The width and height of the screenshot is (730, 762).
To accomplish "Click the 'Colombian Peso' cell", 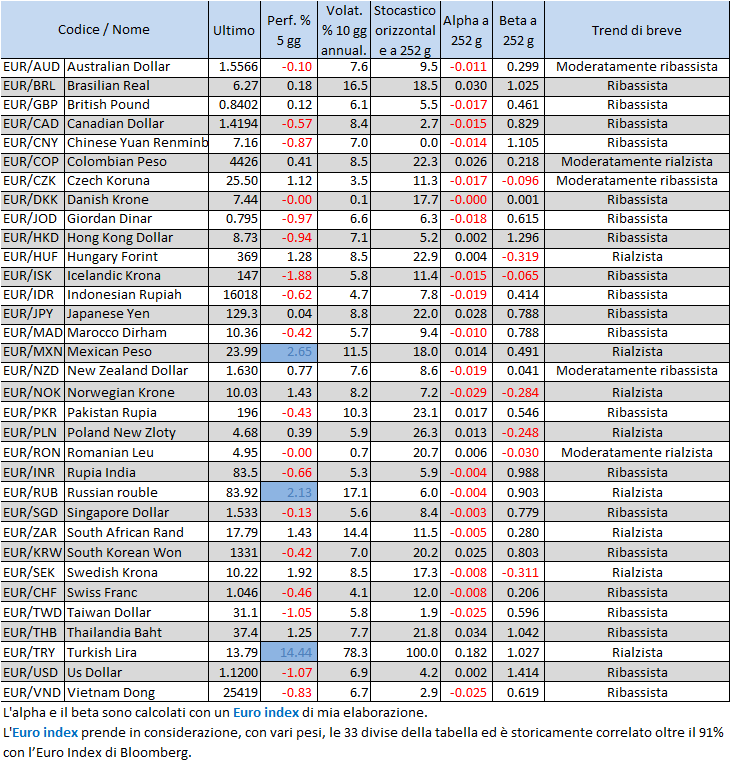I will tap(137, 162).
